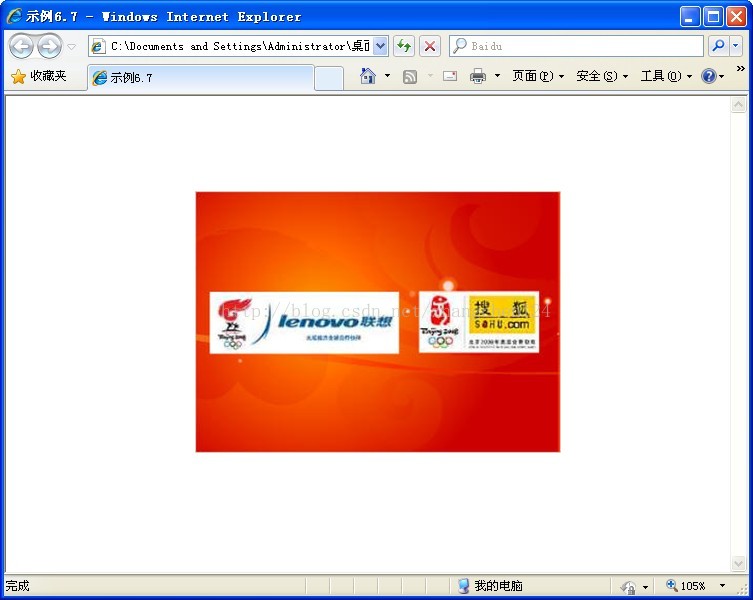Show more toolbar items chevron
This screenshot has width=753, height=600.
[x=741, y=69]
